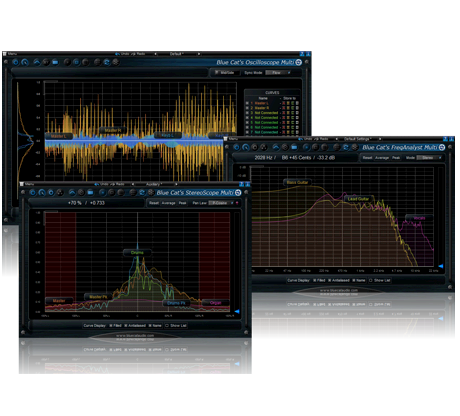Click the blue folder icon in Oscilloscope toolbar
Image resolution: width=460 pixels, height=416 pixels.
(55, 62)
